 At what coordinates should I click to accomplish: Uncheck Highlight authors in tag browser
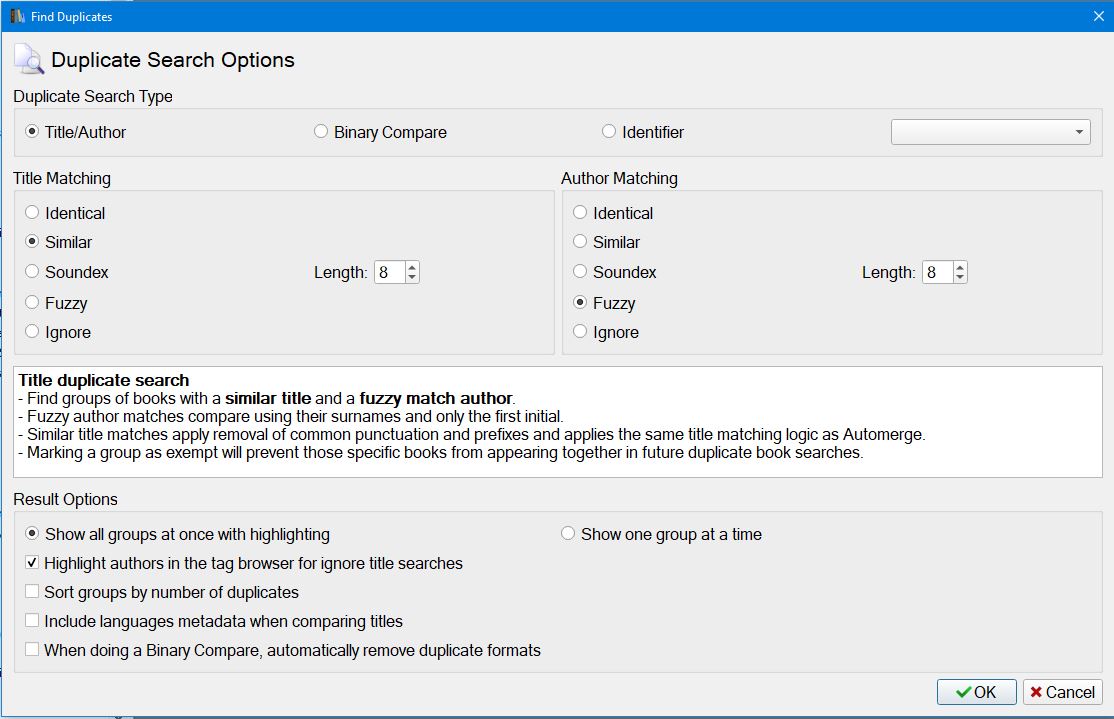tap(32, 563)
